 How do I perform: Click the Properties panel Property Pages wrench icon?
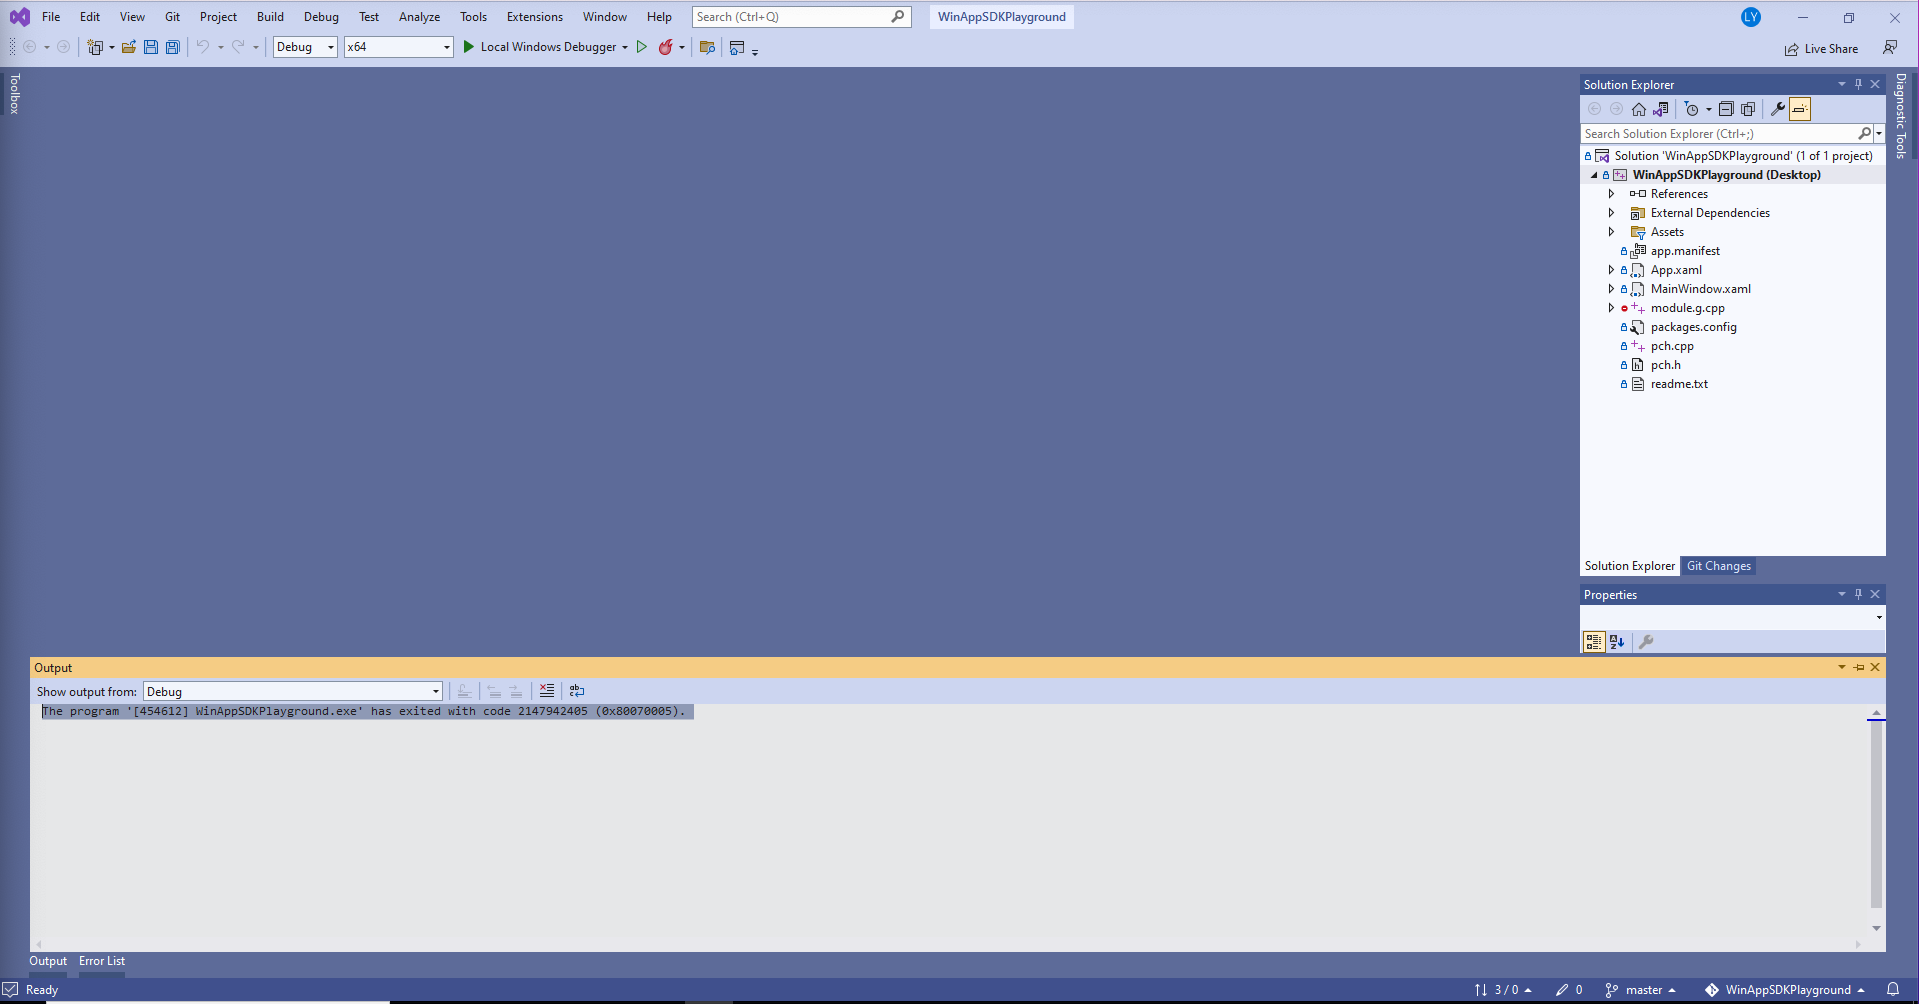[1646, 642]
